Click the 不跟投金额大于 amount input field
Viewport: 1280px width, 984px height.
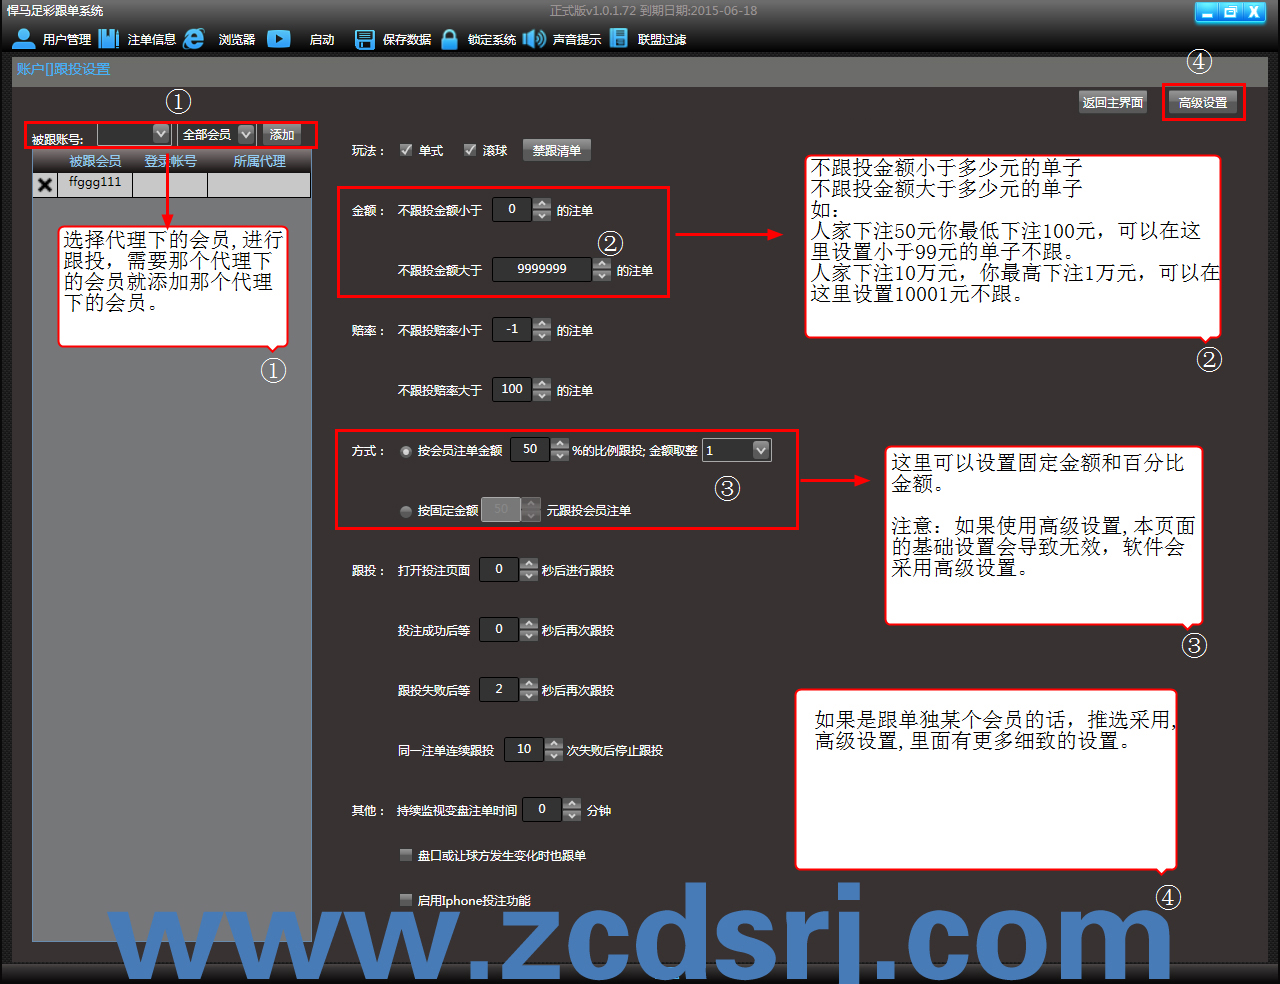coord(541,269)
